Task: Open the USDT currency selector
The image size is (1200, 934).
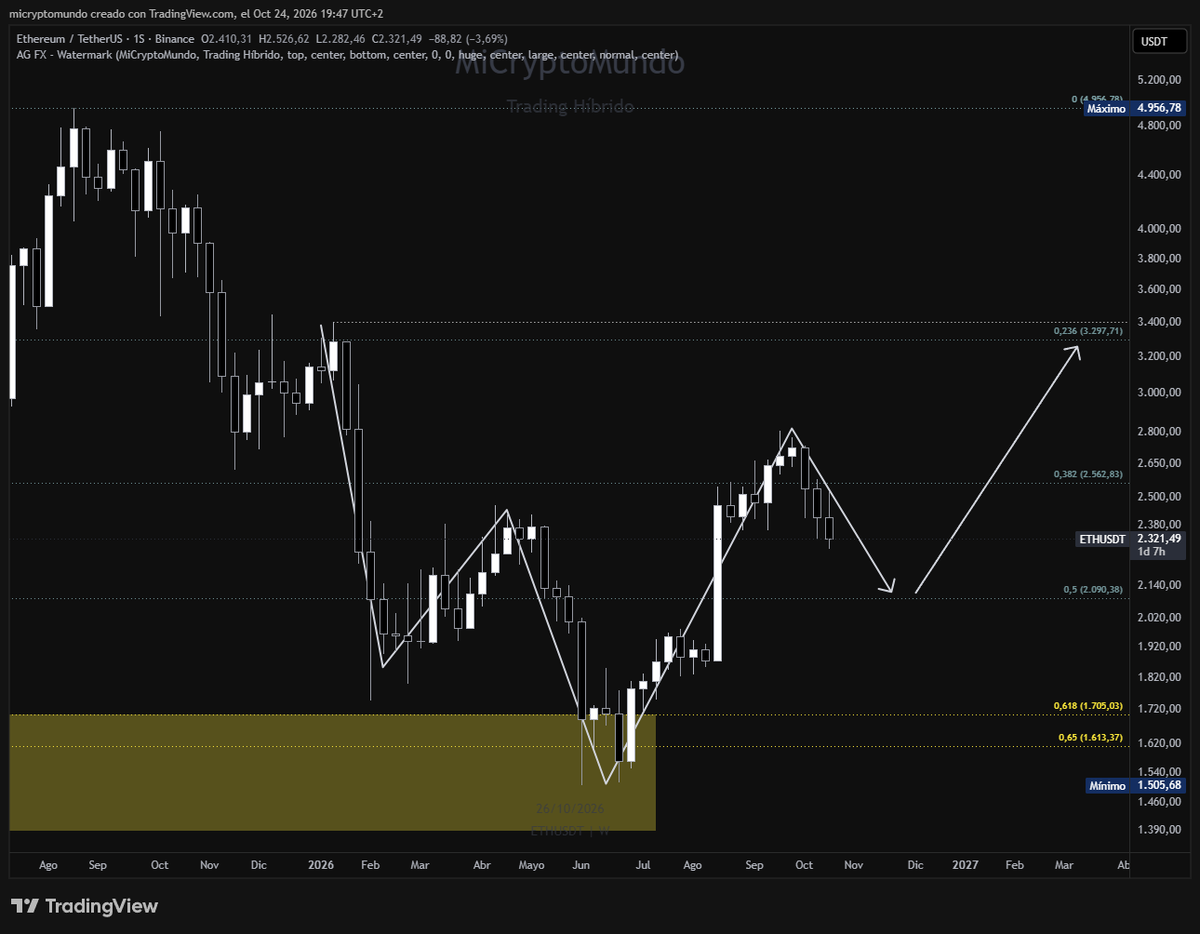Action: (1160, 41)
